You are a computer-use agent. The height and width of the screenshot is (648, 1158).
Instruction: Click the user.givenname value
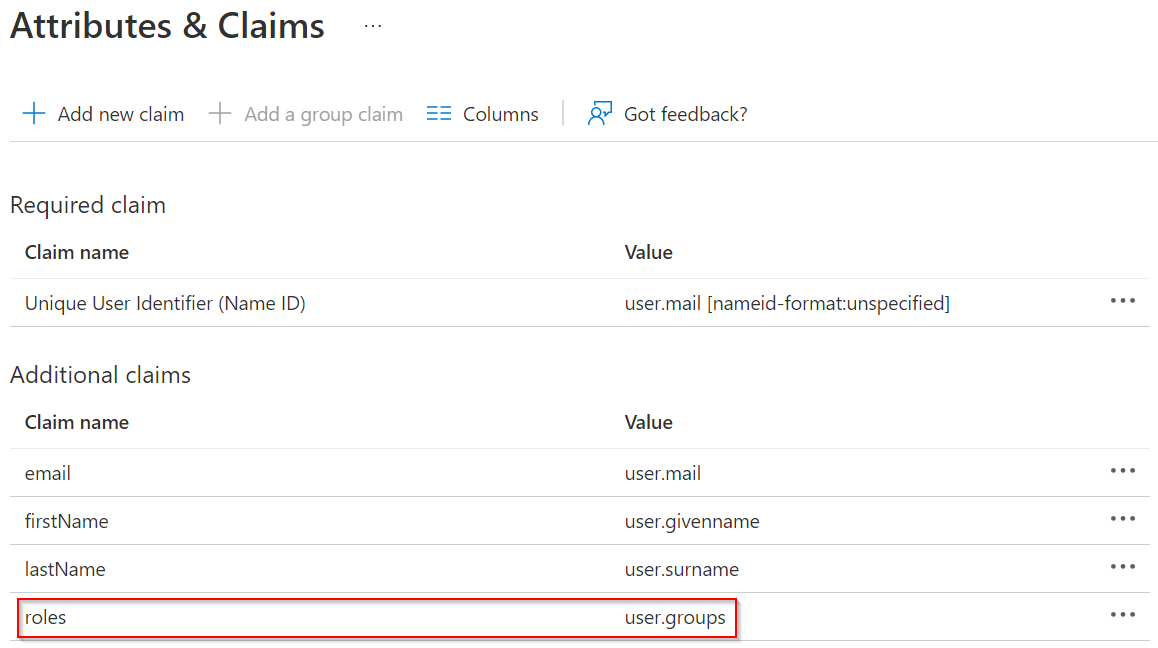point(692,522)
